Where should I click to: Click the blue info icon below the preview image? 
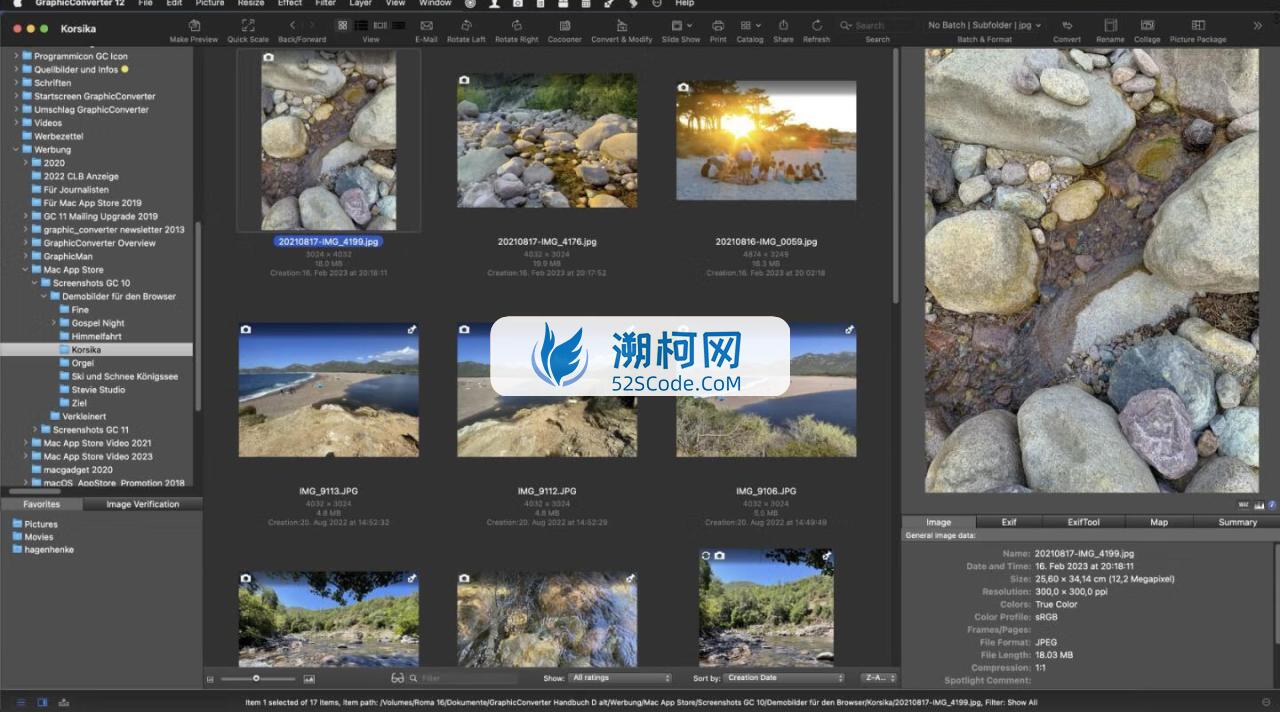click(1272, 505)
